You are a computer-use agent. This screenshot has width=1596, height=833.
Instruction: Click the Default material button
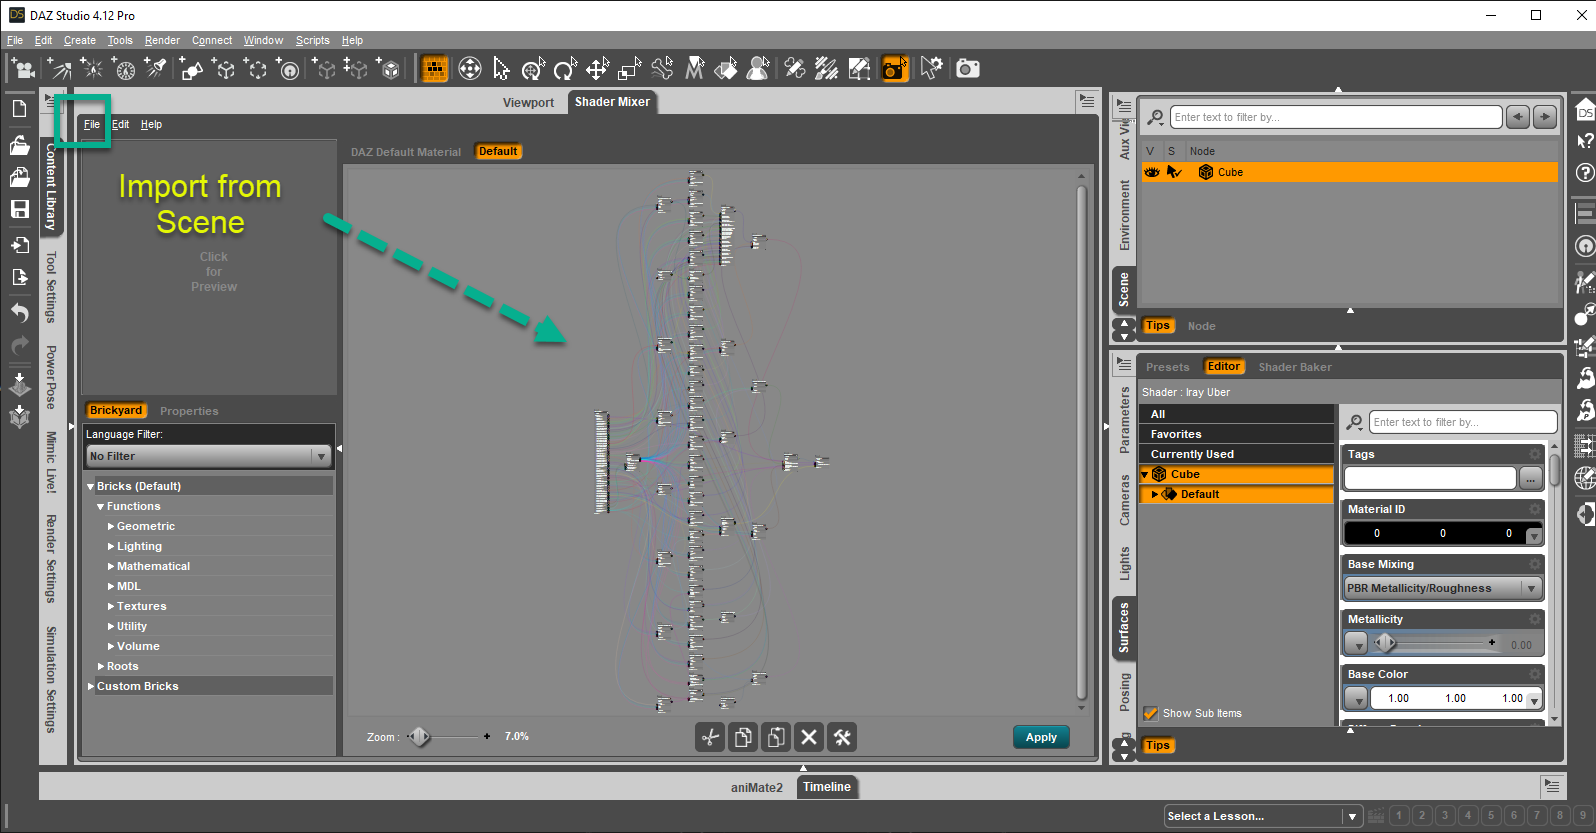[x=498, y=152]
